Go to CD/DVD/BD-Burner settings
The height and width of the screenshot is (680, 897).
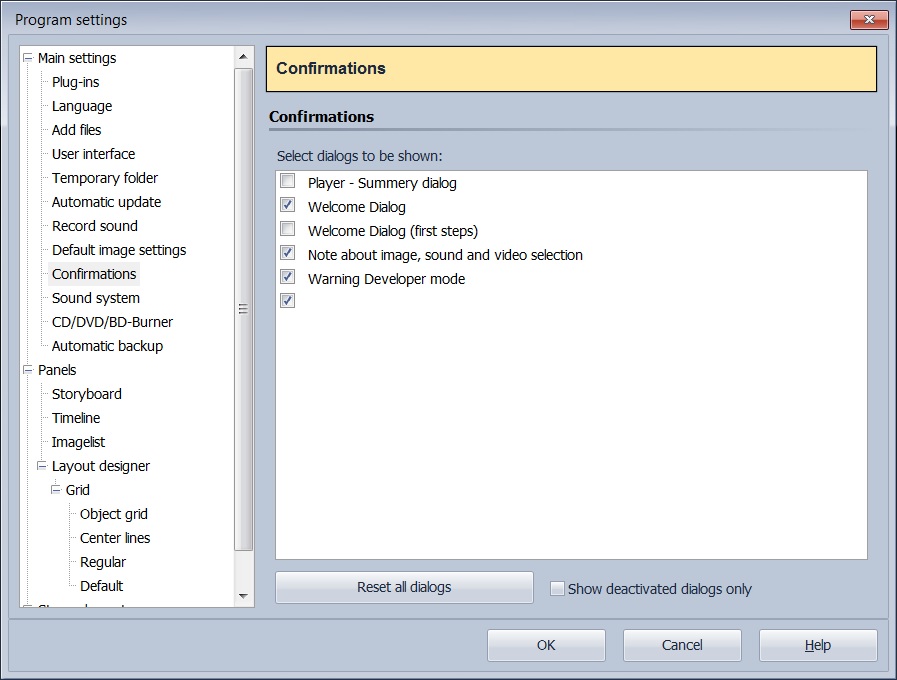pos(112,322)
